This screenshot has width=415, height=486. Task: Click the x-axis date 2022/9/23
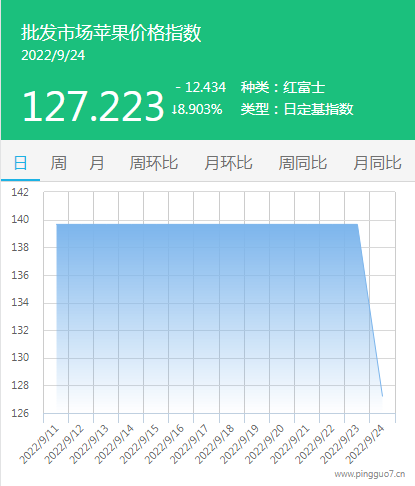340,445
